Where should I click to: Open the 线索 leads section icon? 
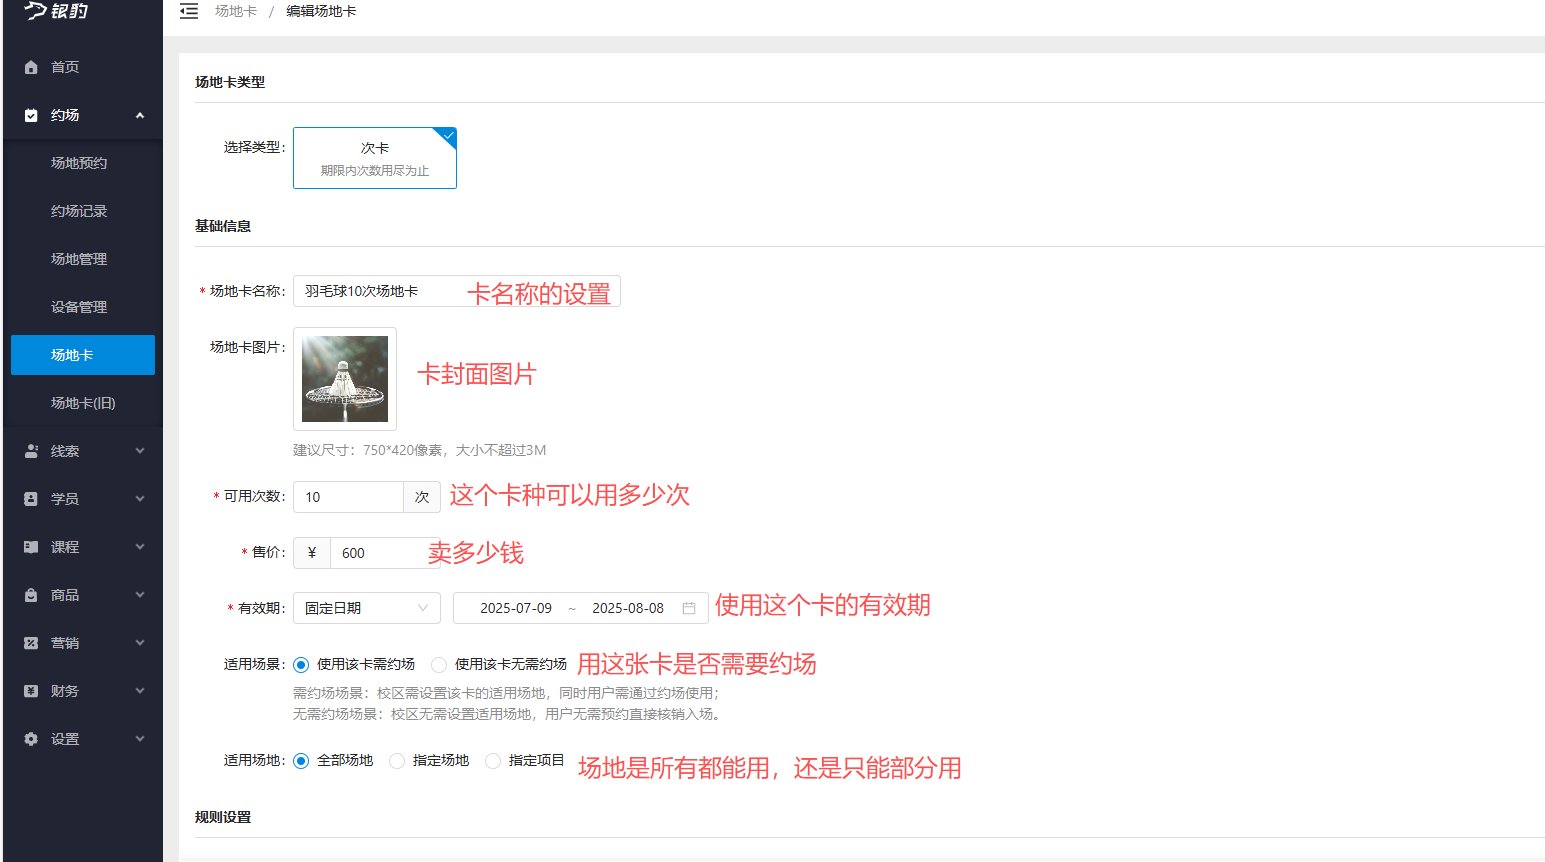tap(30, 450)
